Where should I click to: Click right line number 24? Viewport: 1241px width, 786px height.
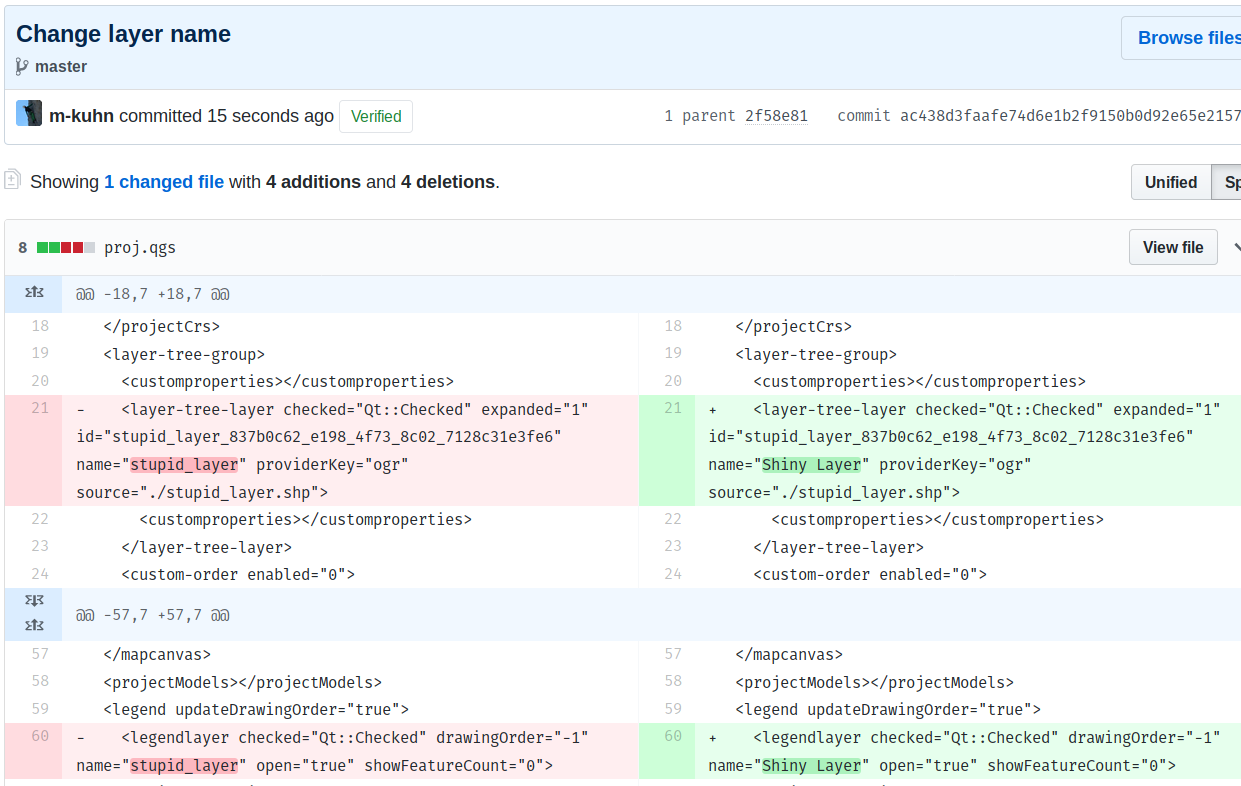673,574
